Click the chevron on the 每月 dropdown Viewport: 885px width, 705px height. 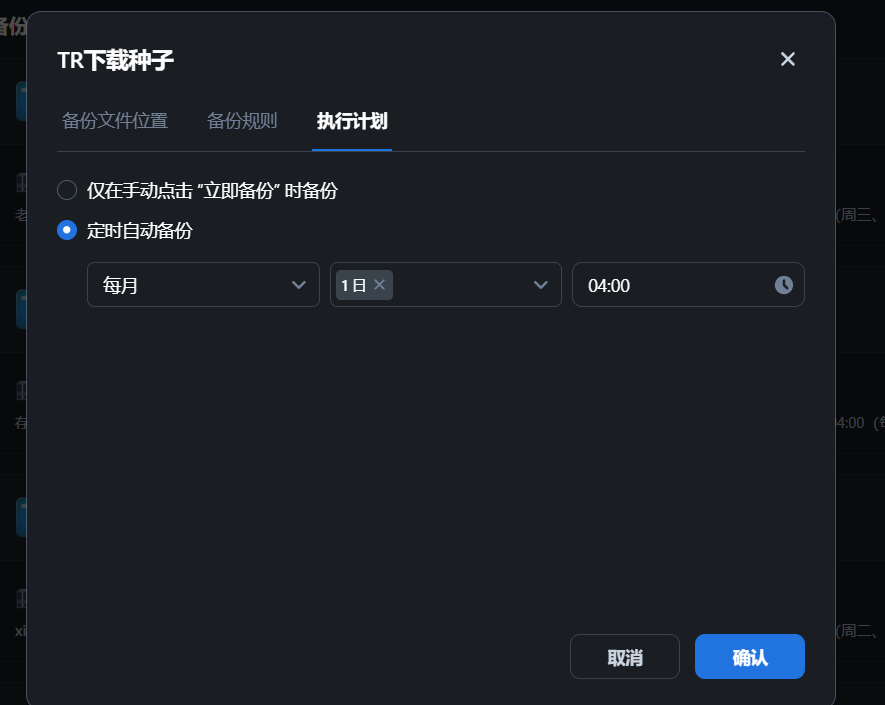pyautogui.click(x=299, y=285)
